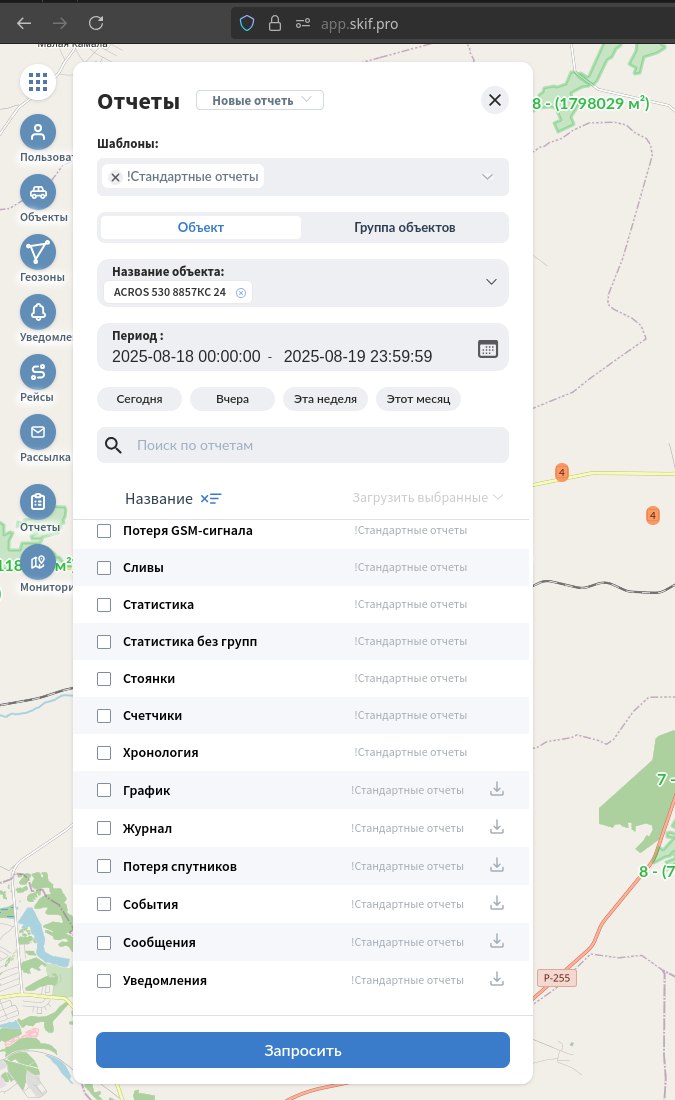Image resolution: width=675 pixels, height=1100 pixels.
Task: Check the Уведомления report checkbox
Action: [x=104, y=981]
